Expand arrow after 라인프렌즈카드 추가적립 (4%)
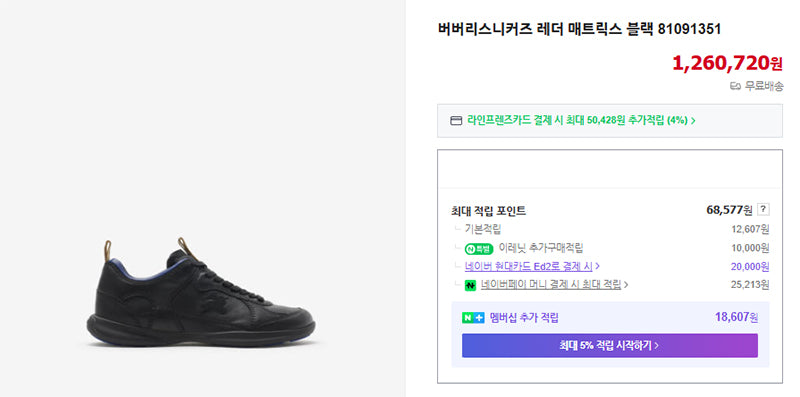Screen dimensions: 800x397 pyautogui.click(x=693, y=121)
